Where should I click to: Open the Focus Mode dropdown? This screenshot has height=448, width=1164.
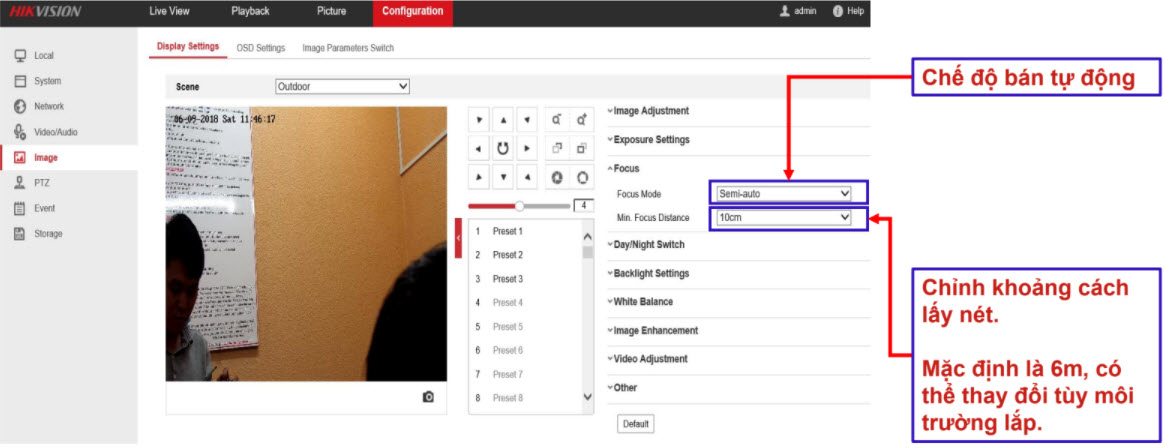[x=783, y=193]
